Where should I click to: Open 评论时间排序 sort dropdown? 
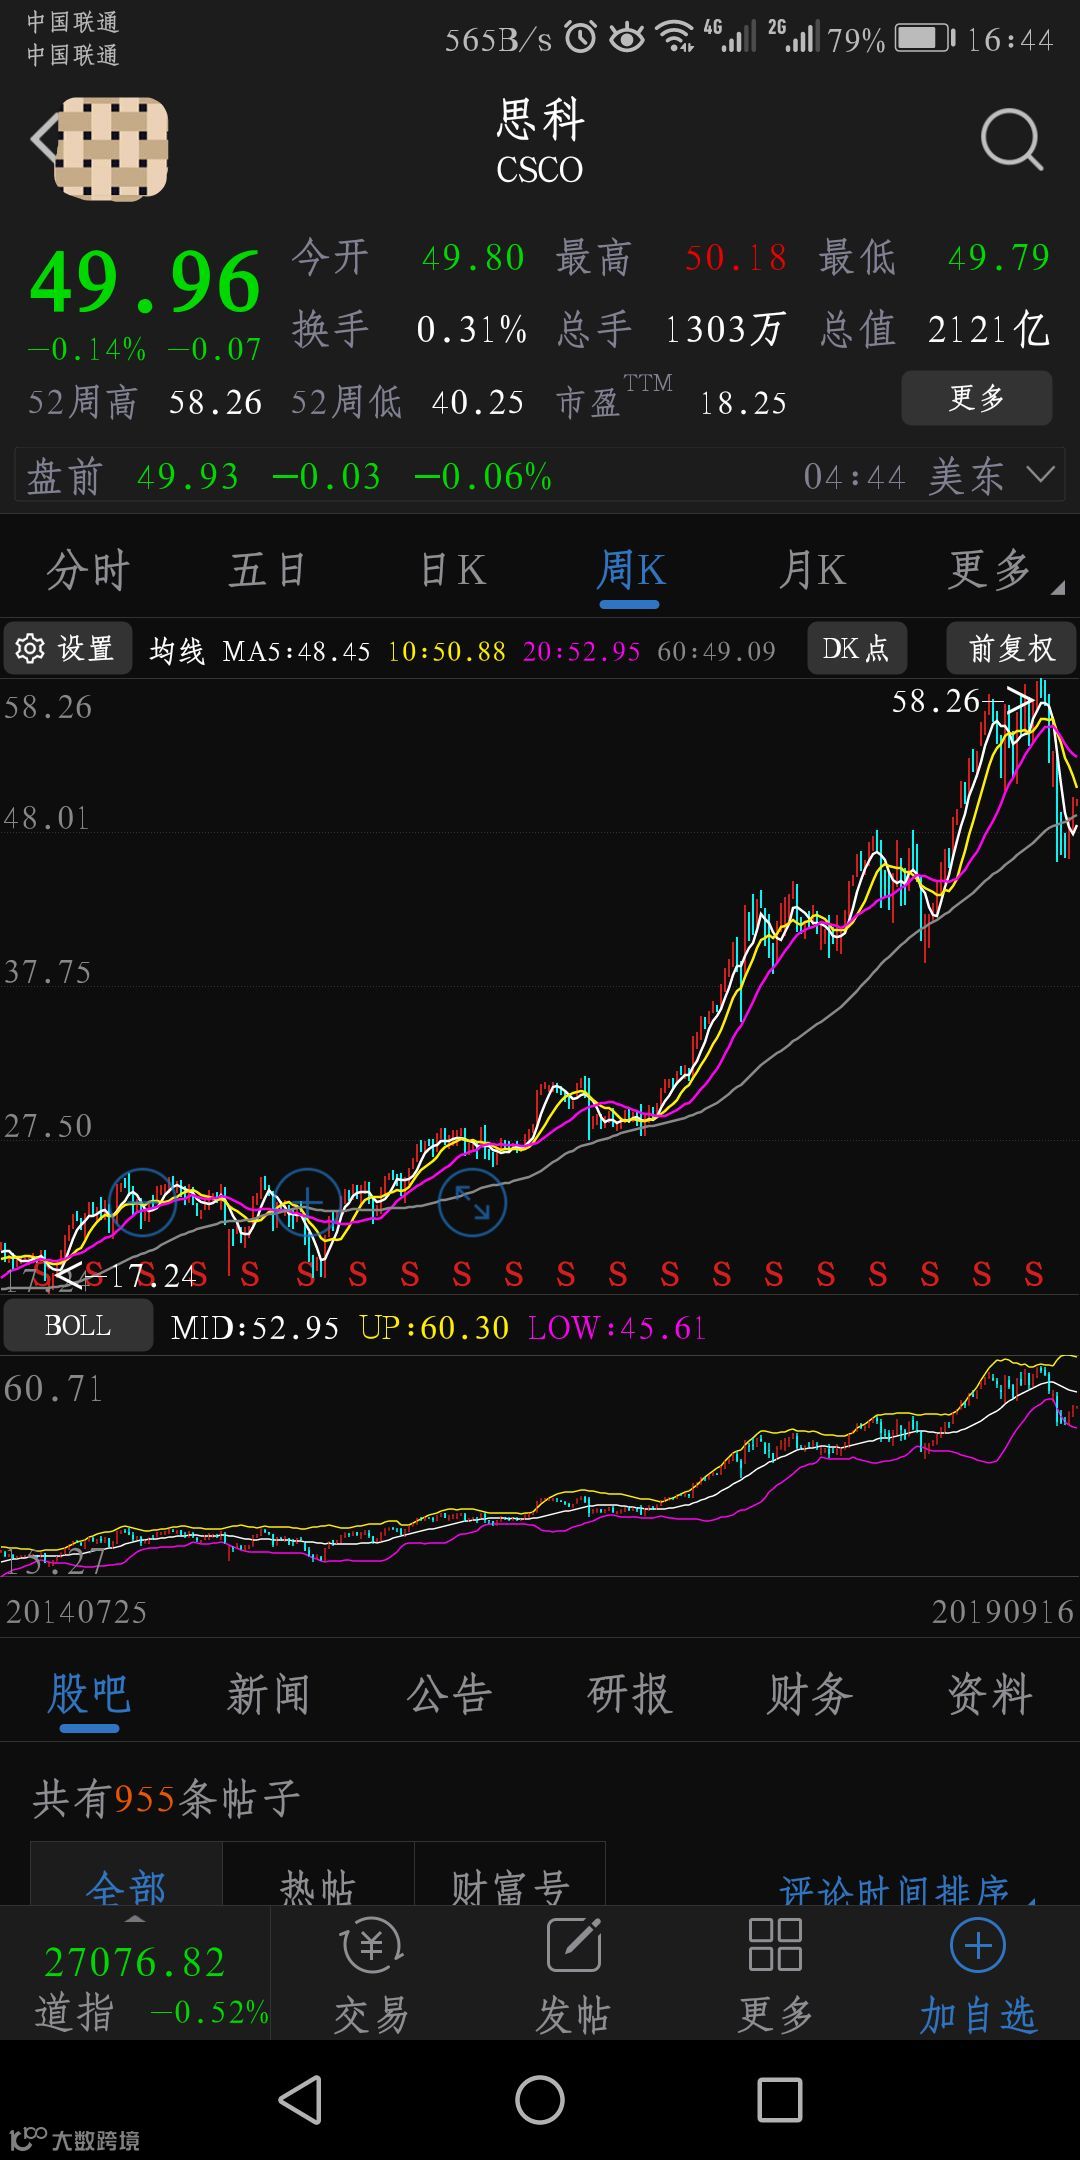(x=907, y=1888)
